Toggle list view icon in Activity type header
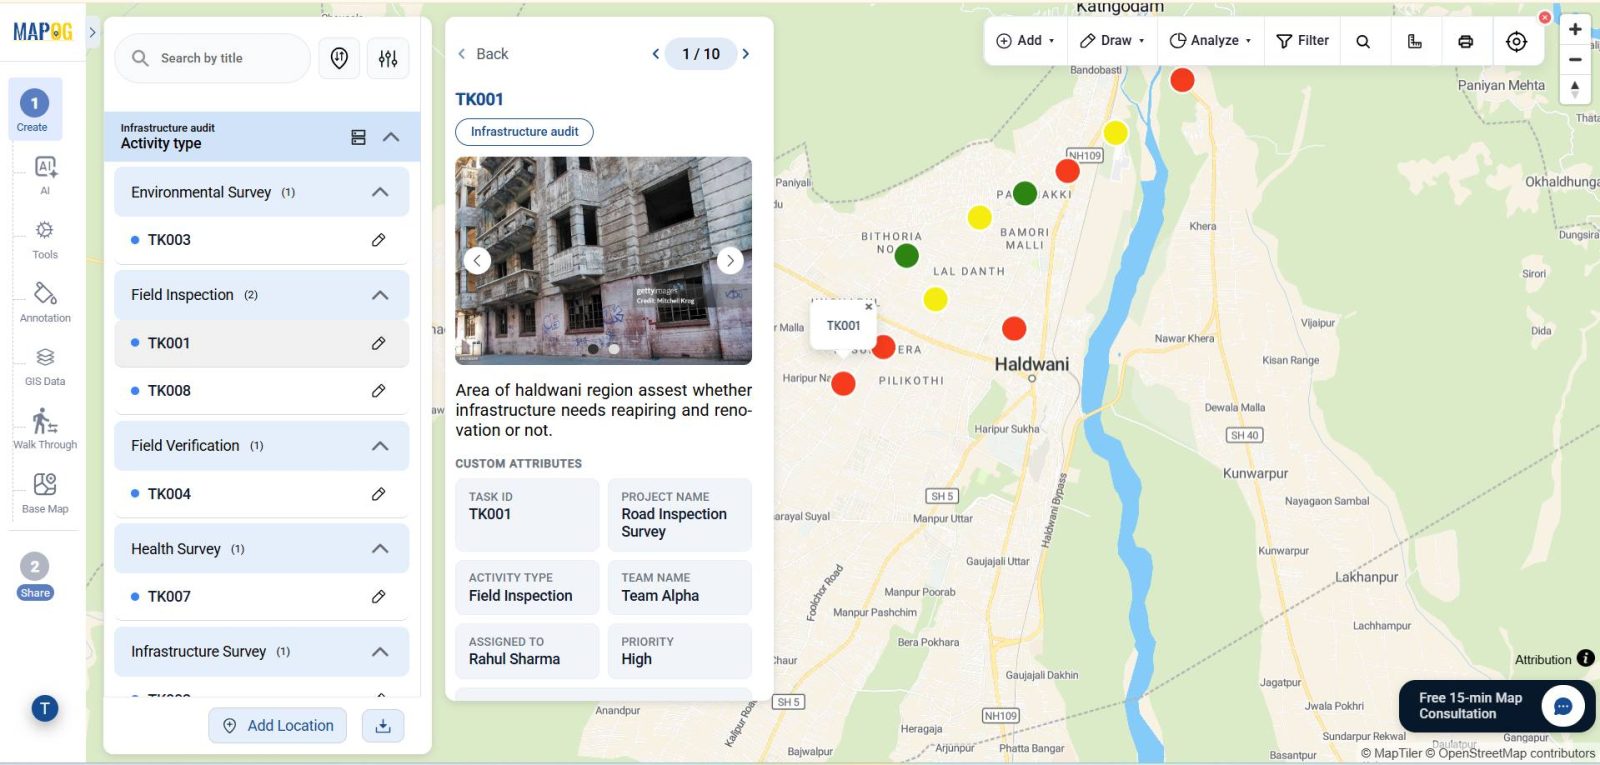1600x765 pixels. 358,137
